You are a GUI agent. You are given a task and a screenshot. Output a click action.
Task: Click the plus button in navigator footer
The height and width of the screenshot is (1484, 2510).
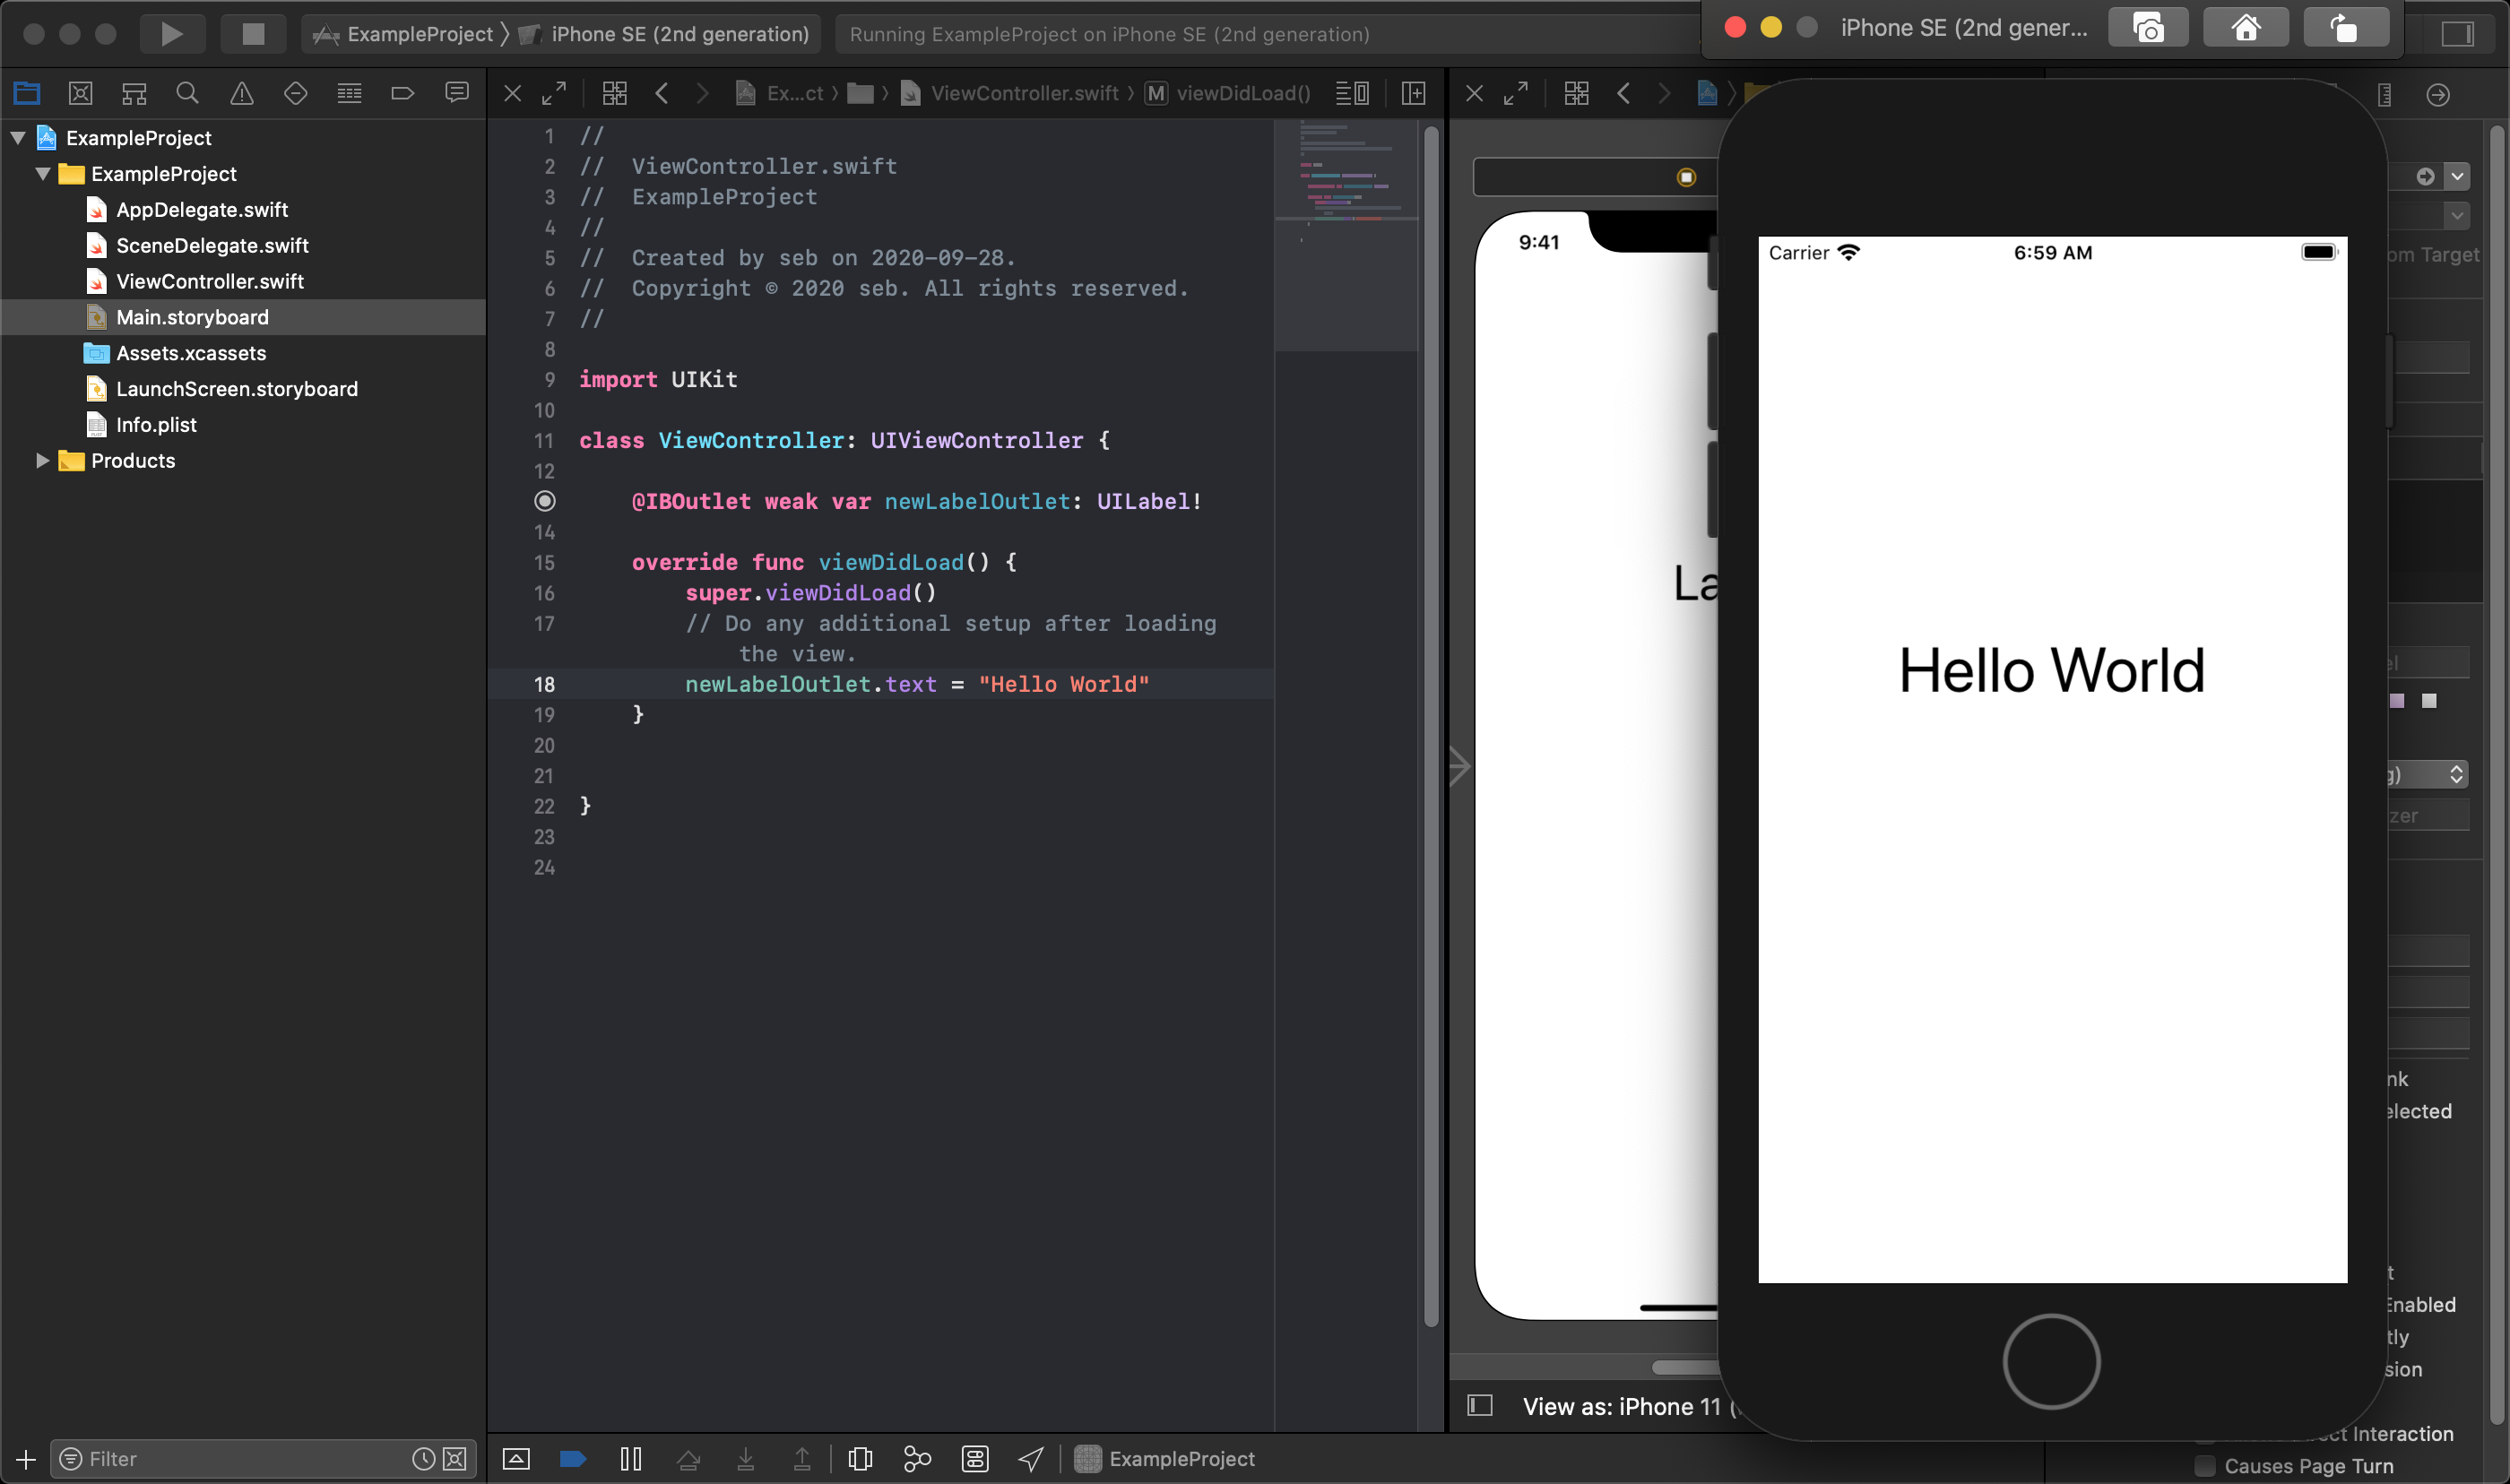(26, 1459)
